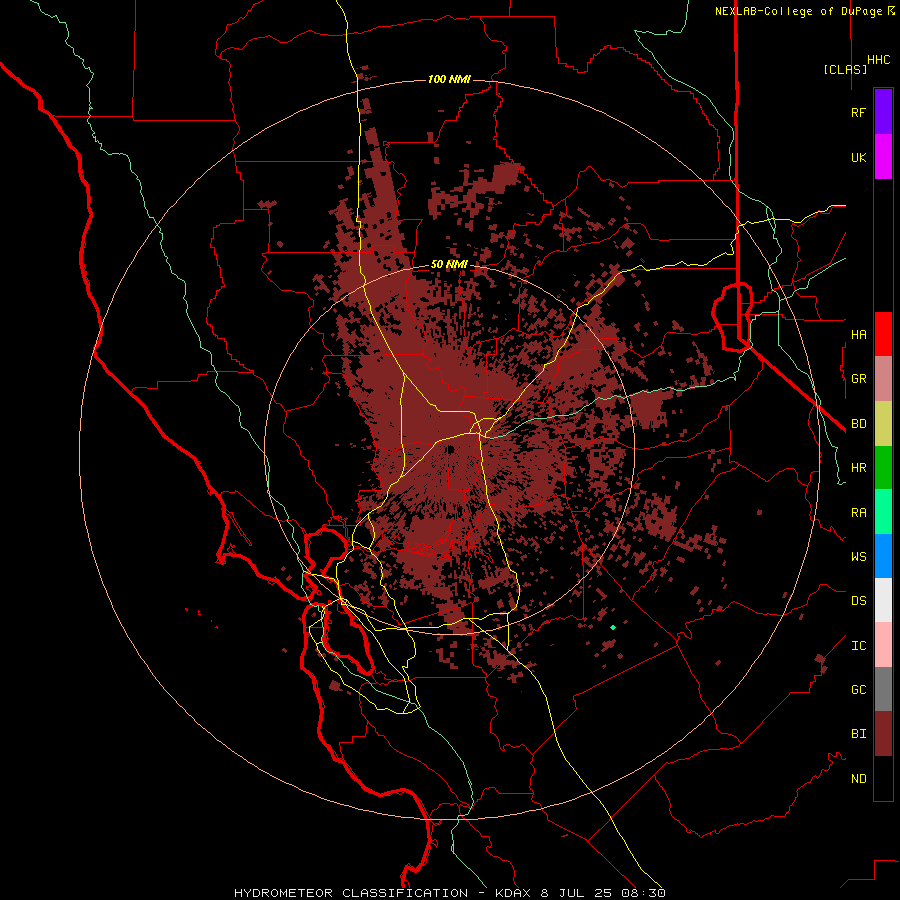Click the light pink IC legend swatch
This screenshot has width=900, height=900.
pos(883,645)
